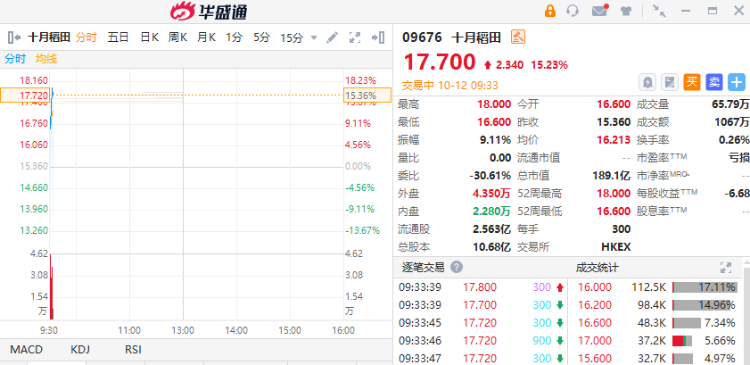This screenshot has height=365, width=750.
Task: Select the RSI indicator tab
Action: tap(133, 349)
